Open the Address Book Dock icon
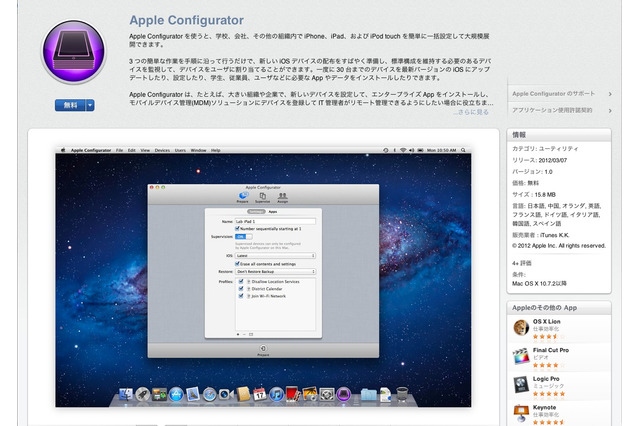 click(243, 394)
